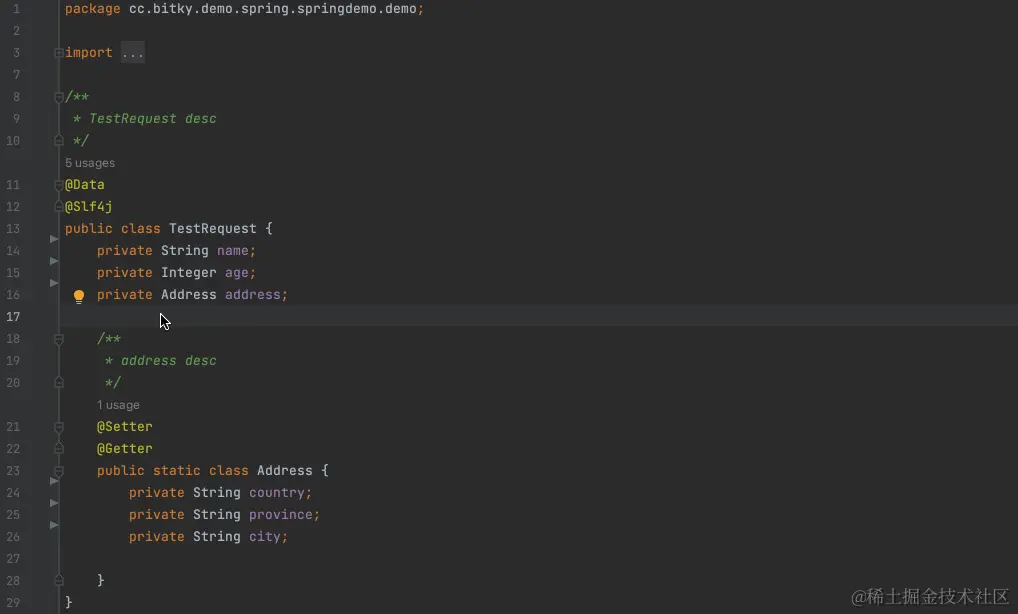Toggle fold marker at Address class closing brace
The image size is (1018, 614).
tap(58, 580)
